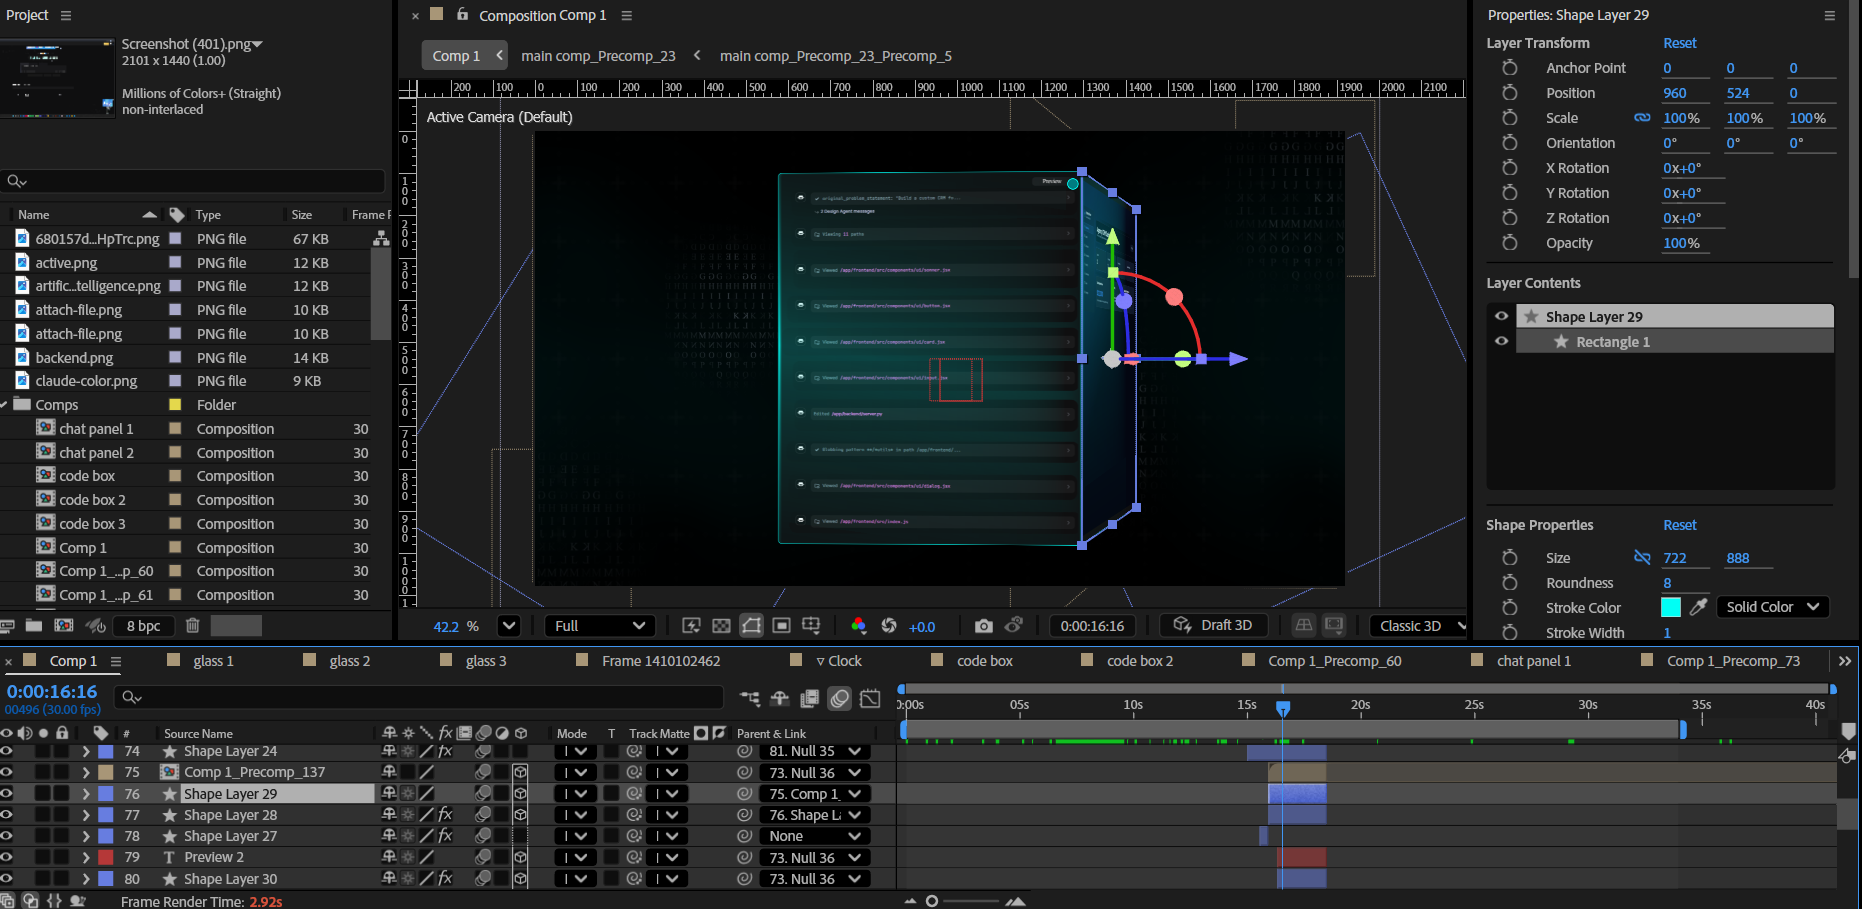Toggle 3D layer switch for Preview 2

520,857
